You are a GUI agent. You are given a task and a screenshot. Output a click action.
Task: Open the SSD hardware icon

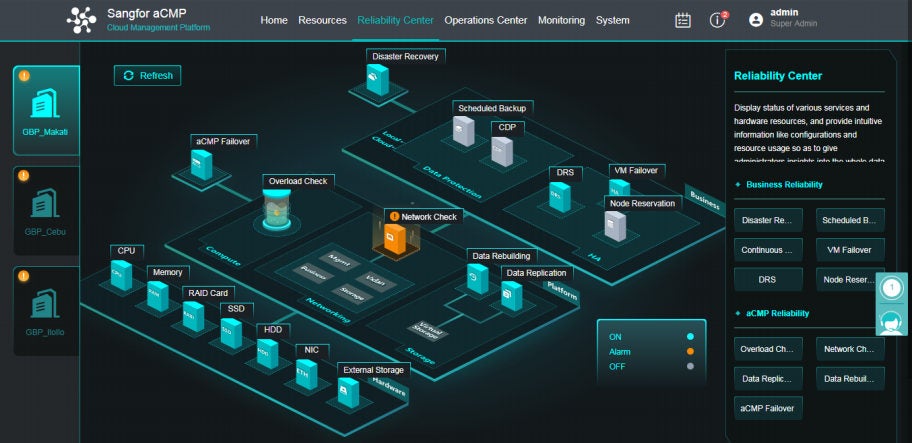pyautogui.click(x=231, y=334)
